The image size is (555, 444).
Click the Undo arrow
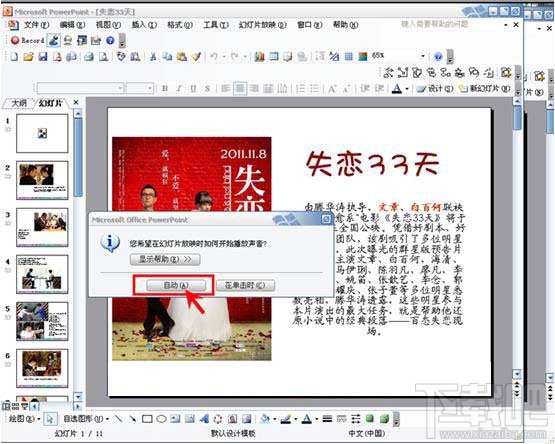pyautogui.click(x=214, y=56)
